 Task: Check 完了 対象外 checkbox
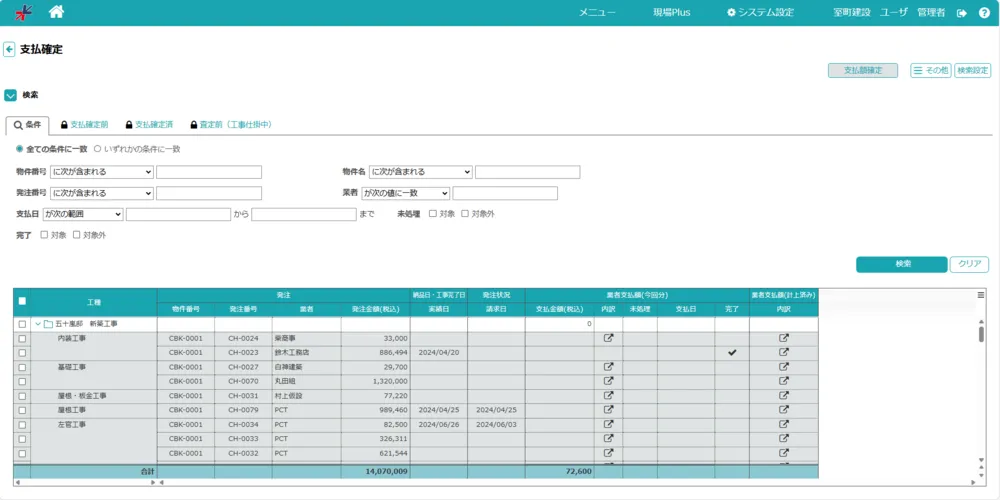coord(77,235)
